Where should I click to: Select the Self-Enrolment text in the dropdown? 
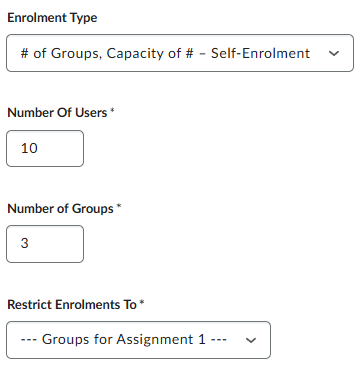click(260, 53)
